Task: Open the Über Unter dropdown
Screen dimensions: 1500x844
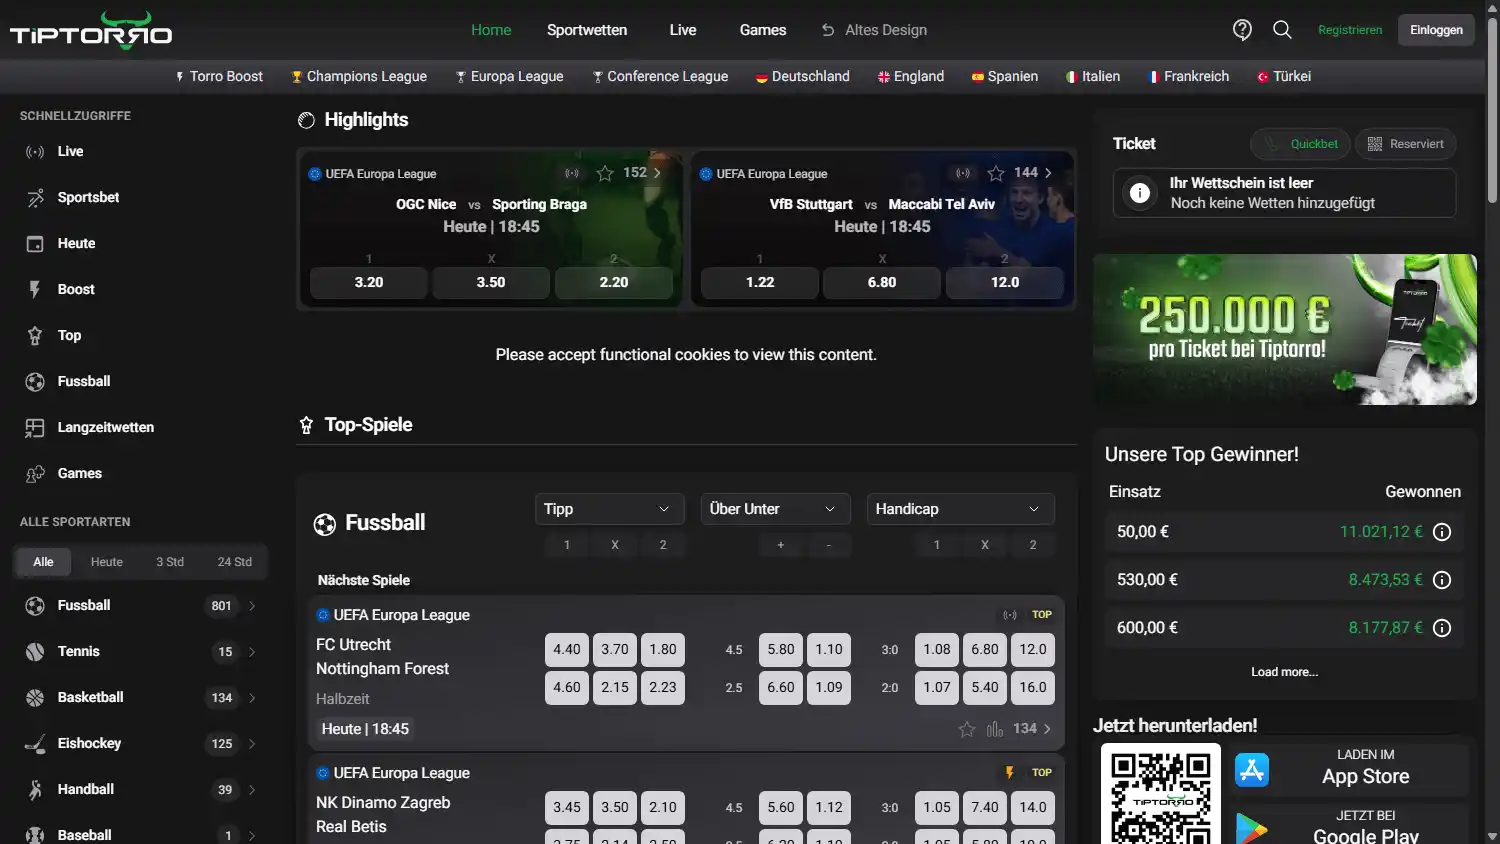Action: click(775, 509)
